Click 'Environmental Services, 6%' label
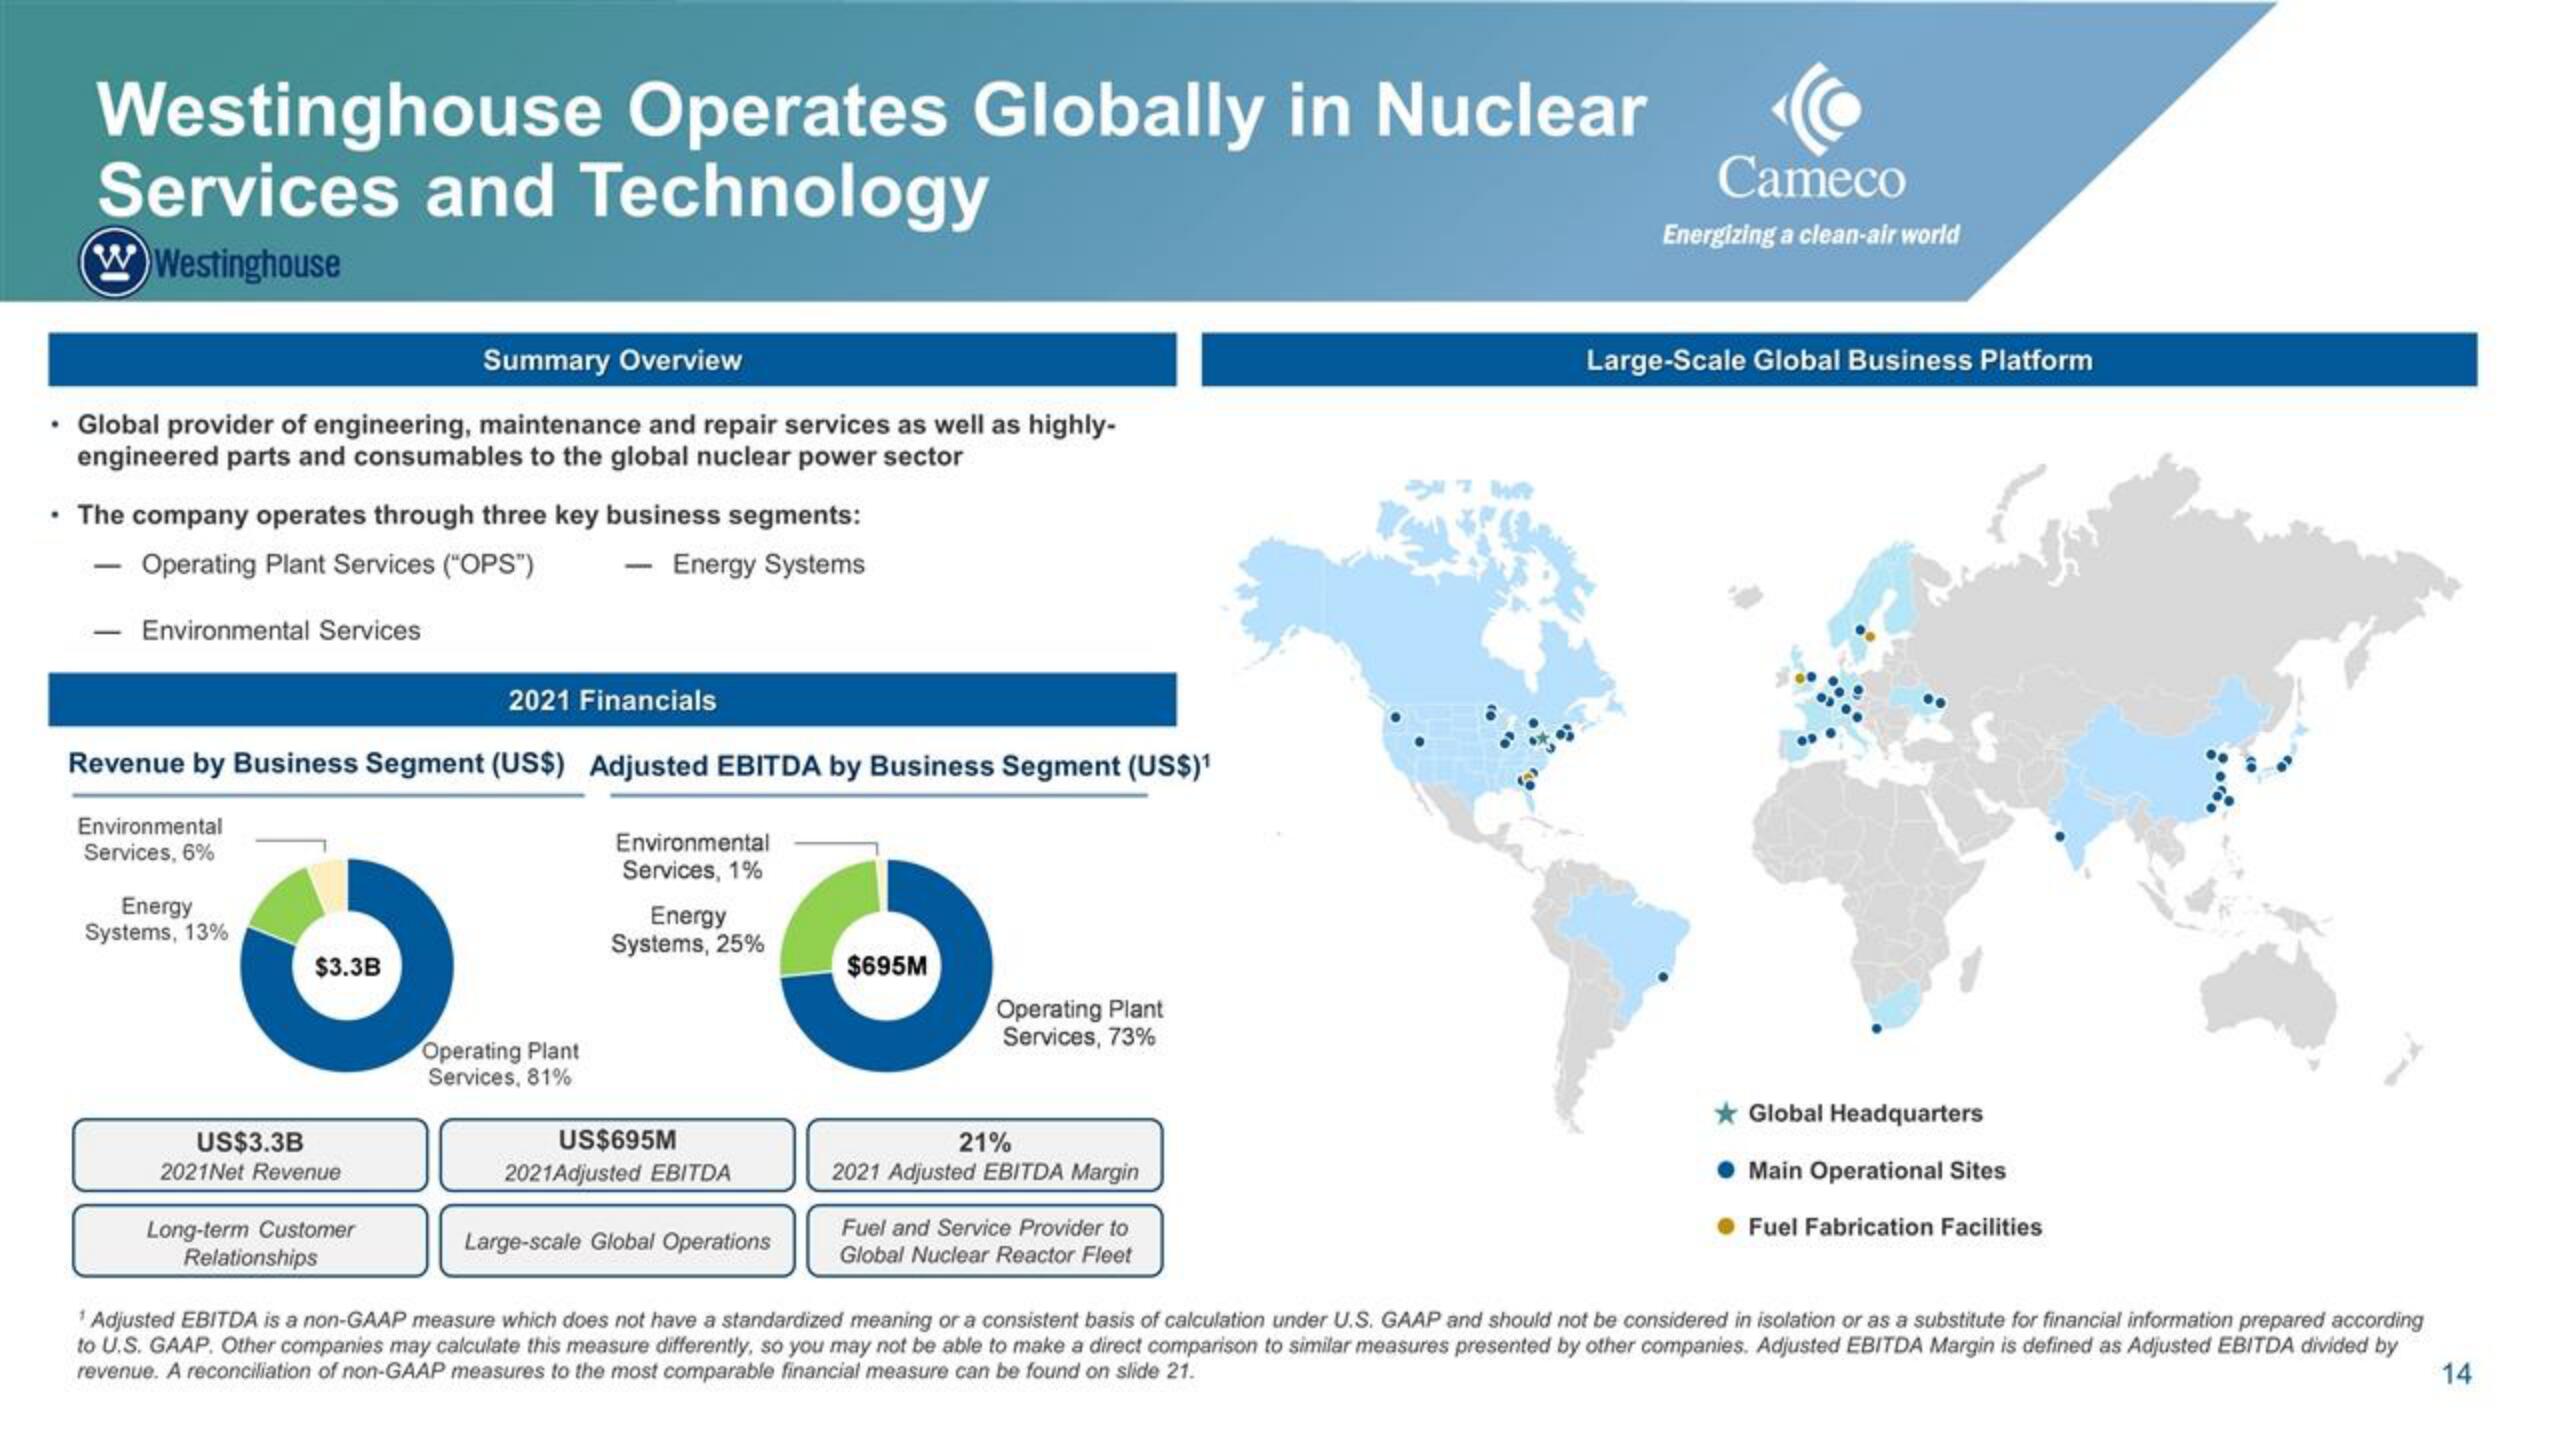 pos(149,839)
